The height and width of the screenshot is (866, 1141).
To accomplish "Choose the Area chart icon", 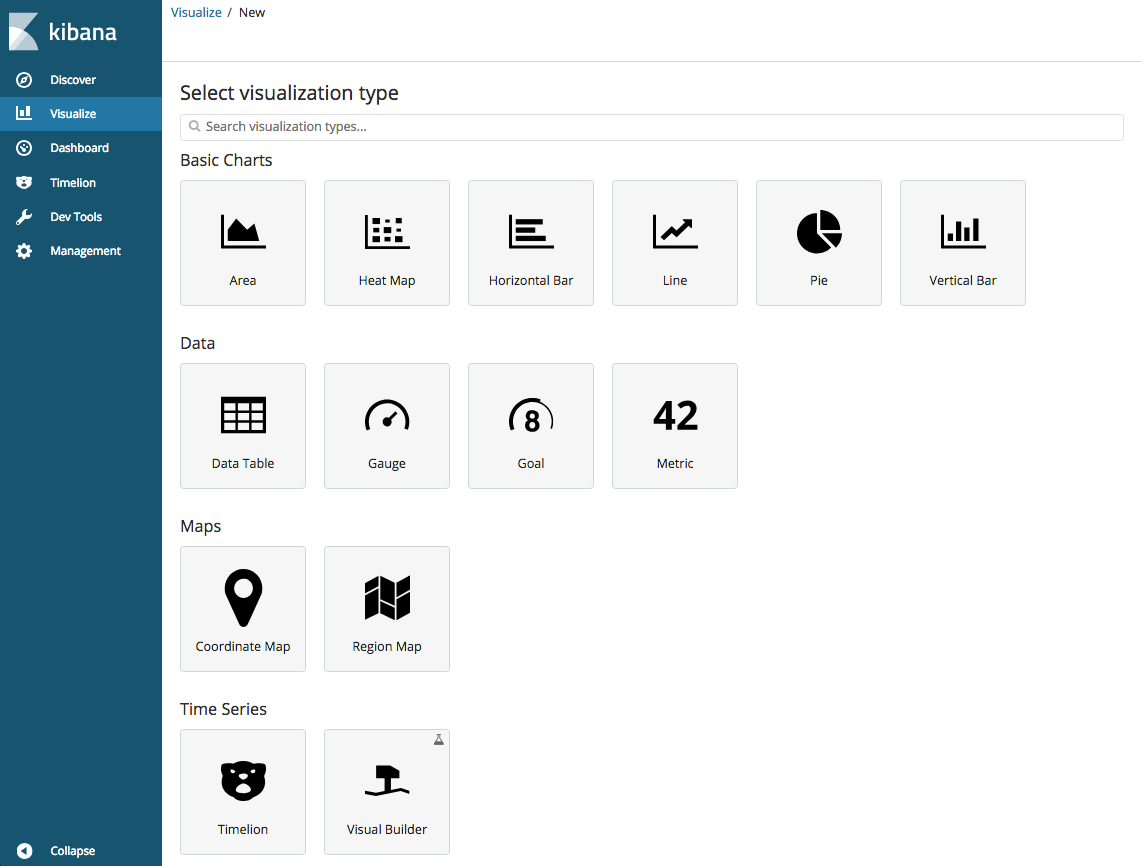I will (x=243, y=231).
